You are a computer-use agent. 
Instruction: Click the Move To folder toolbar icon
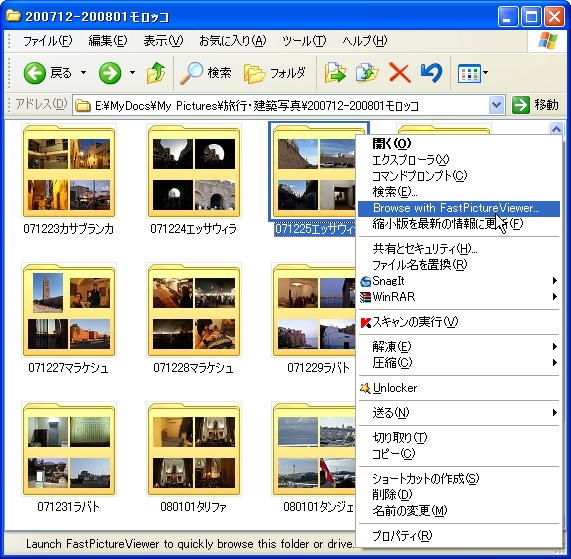pos(335,73)
